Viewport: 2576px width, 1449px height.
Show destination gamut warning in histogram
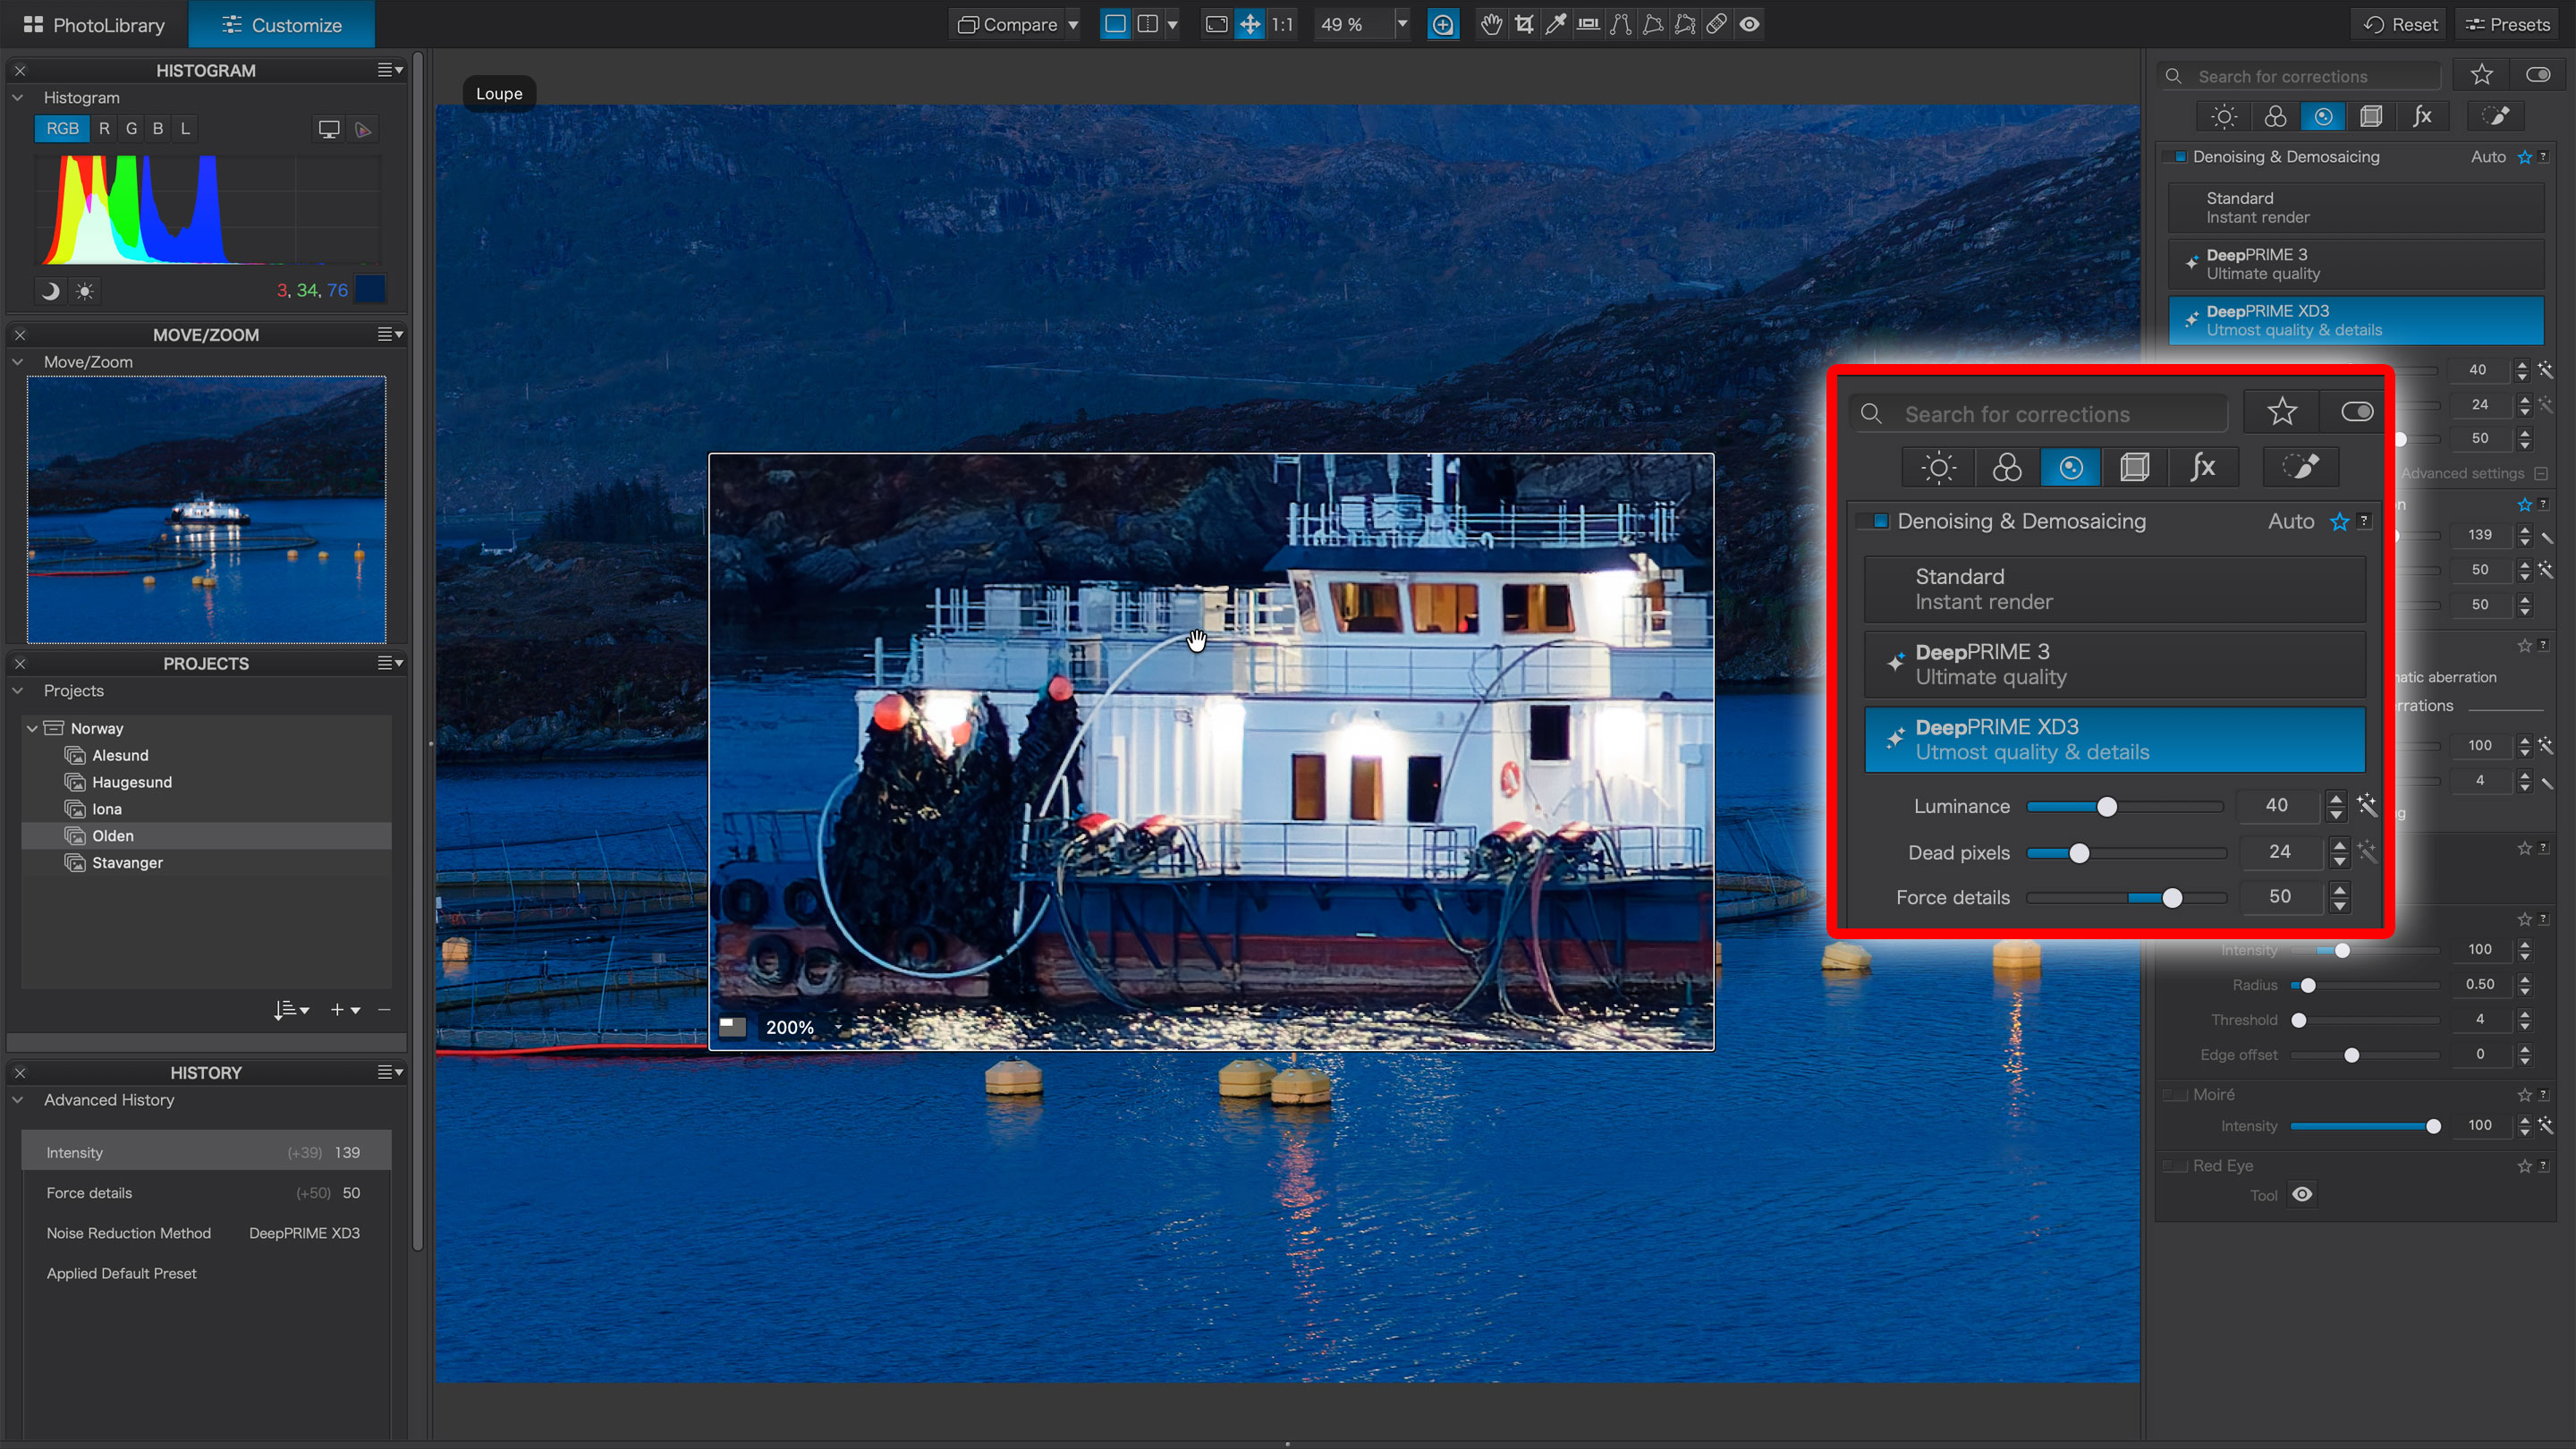coord(364,129)
